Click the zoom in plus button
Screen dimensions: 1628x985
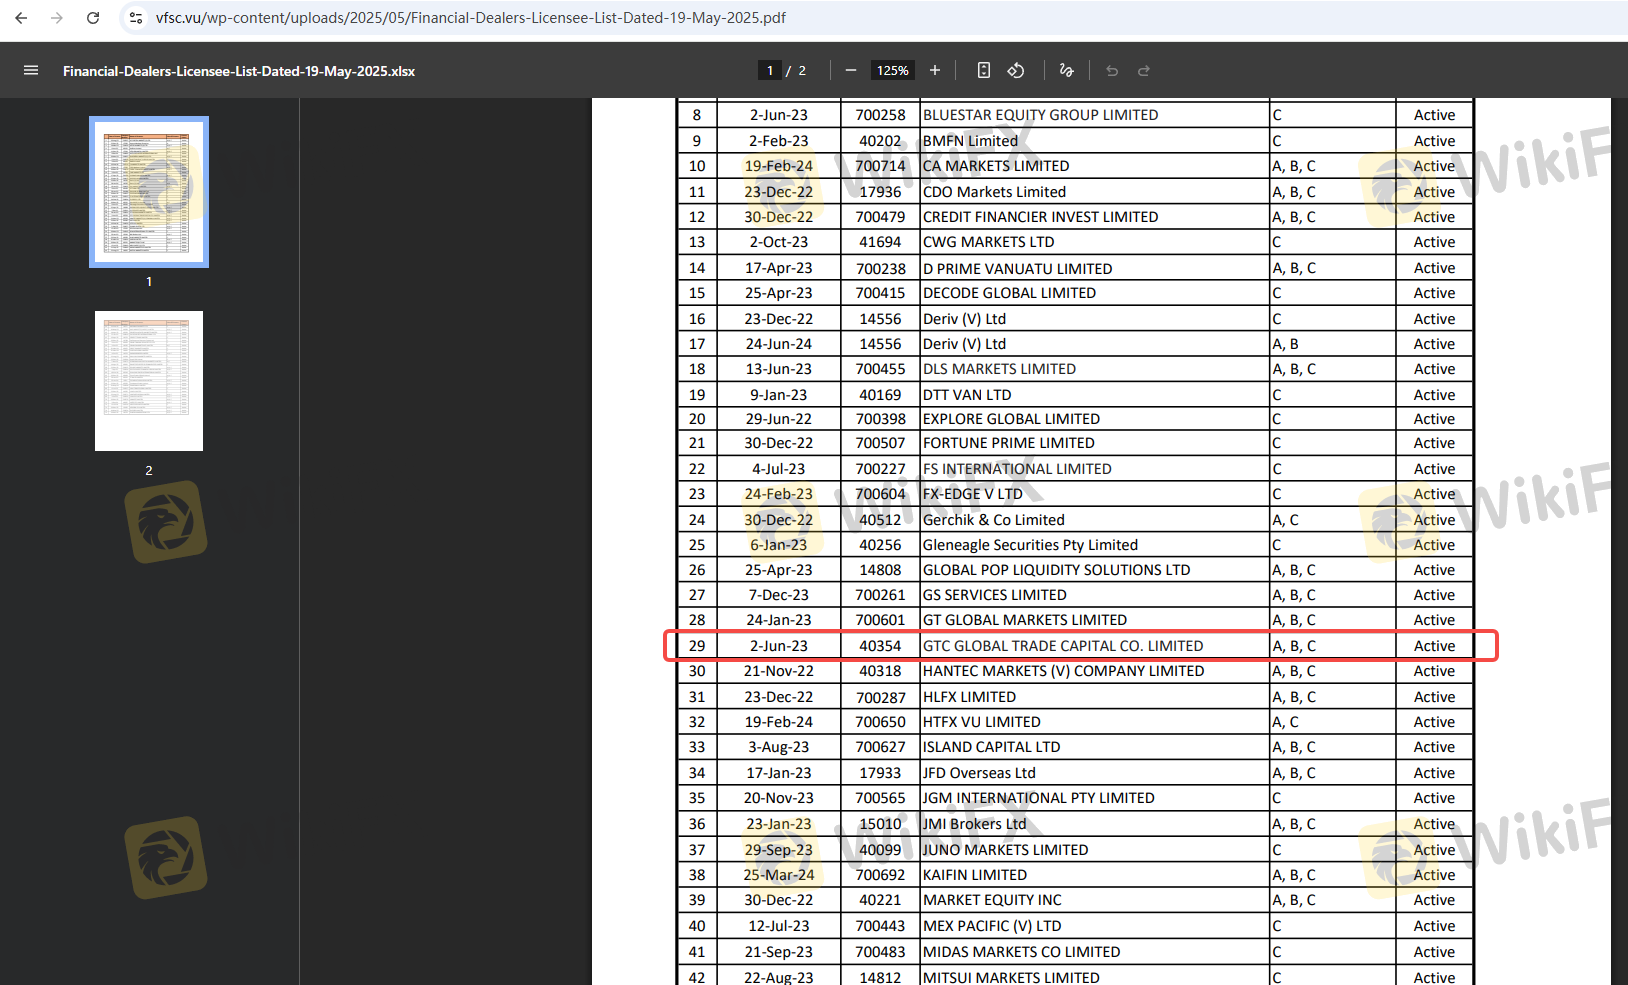point(935,70)
